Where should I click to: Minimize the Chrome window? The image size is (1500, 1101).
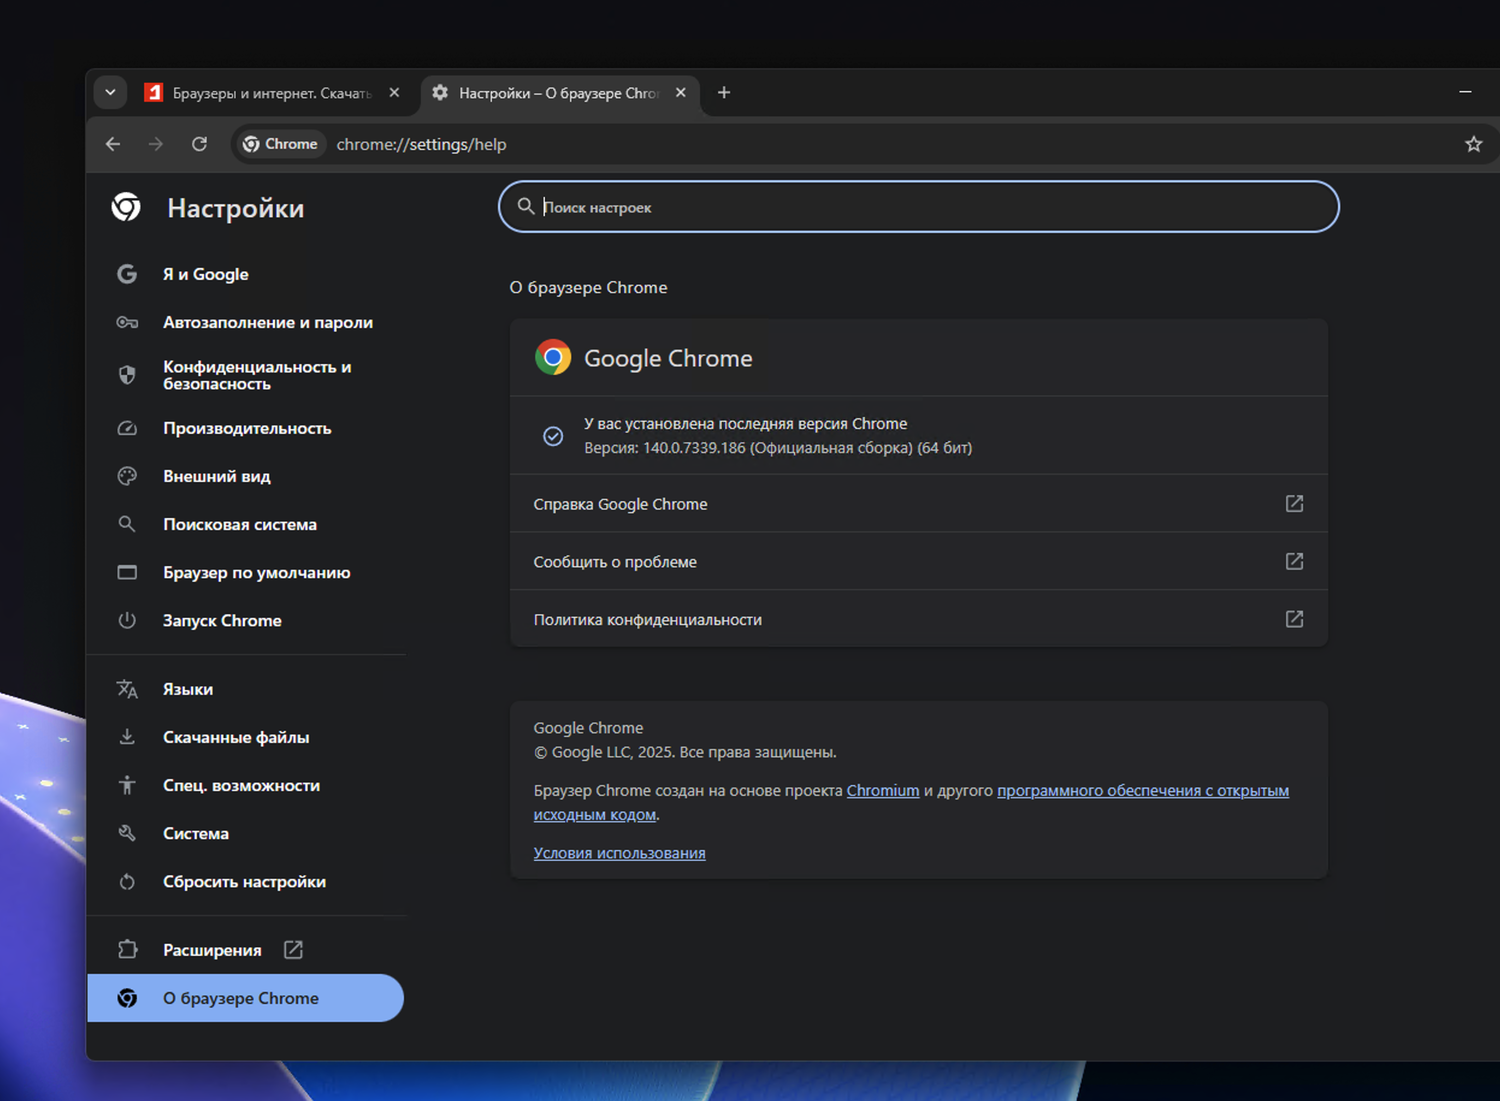coord(1465,92)
